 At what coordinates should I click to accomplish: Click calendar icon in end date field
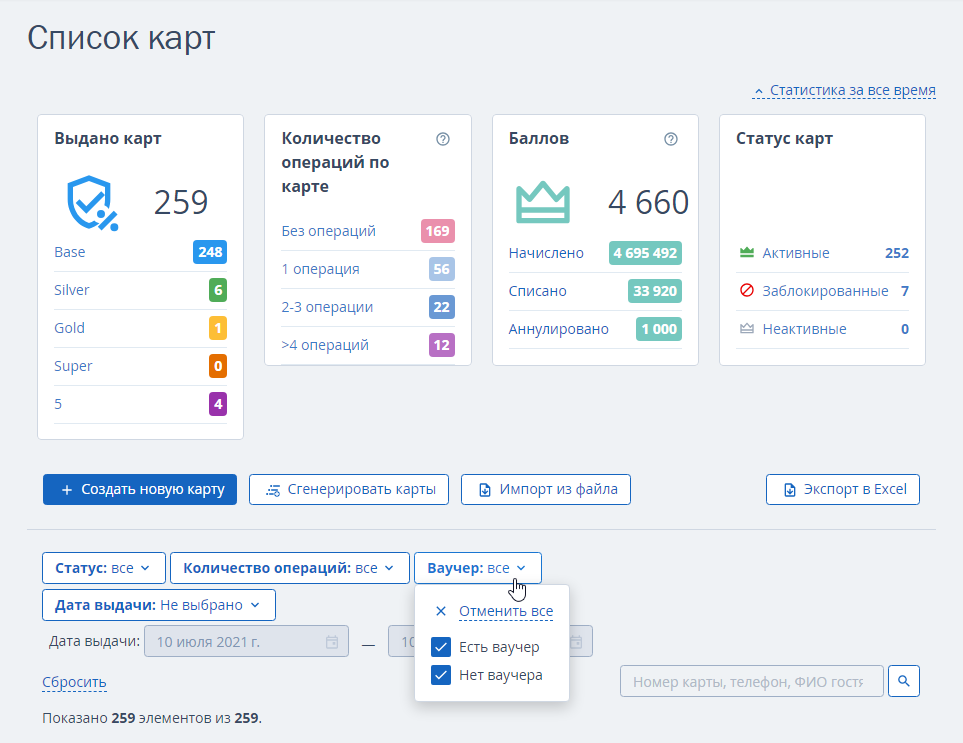[576, 642]
